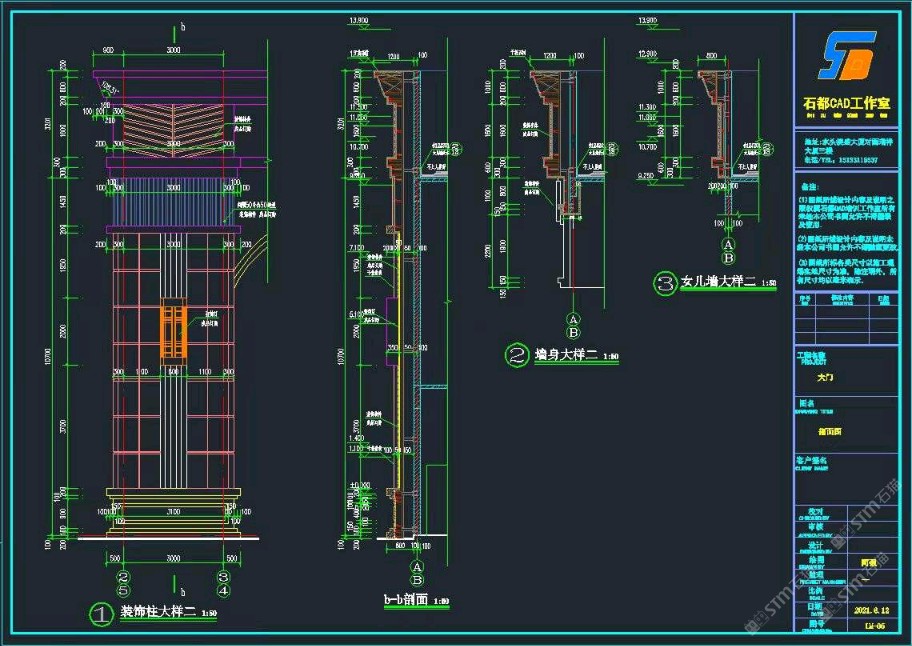Viewport: 912px width, 646px height.
Task: Click axis bubble 4 under the column elevation
Action: 224,591
